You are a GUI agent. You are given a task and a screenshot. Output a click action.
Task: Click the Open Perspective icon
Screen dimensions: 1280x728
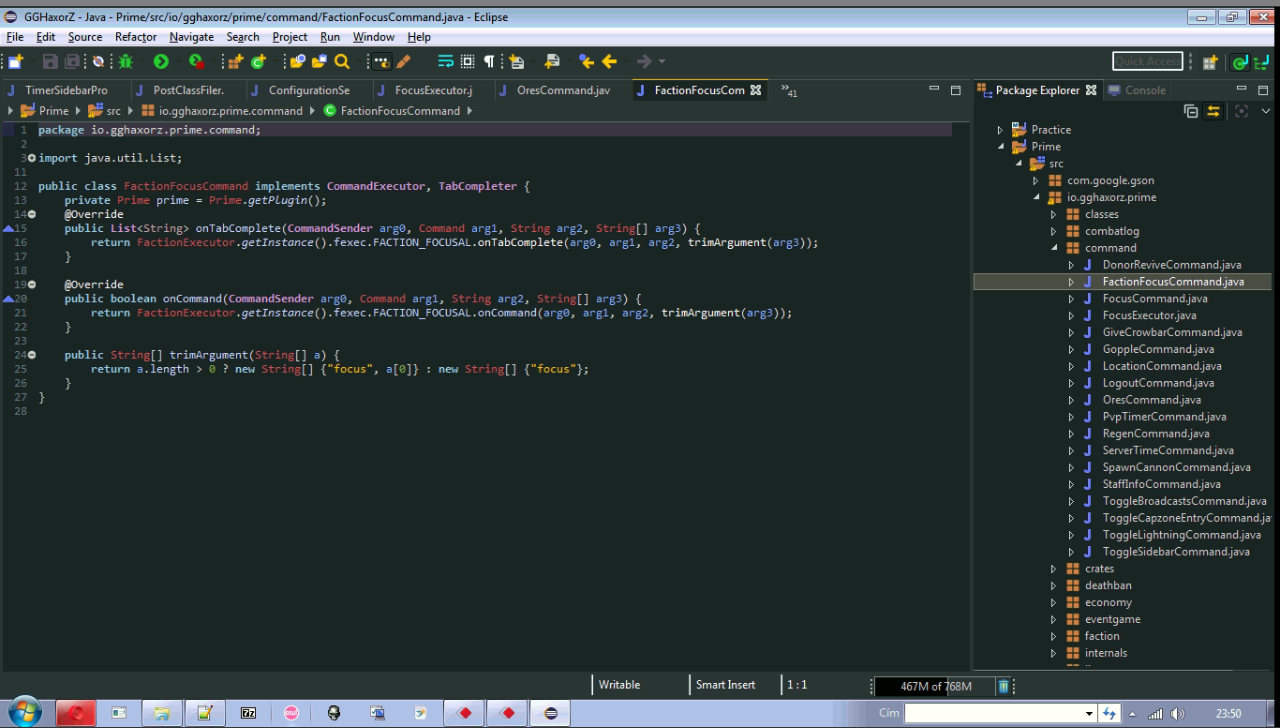(1210, 62)
